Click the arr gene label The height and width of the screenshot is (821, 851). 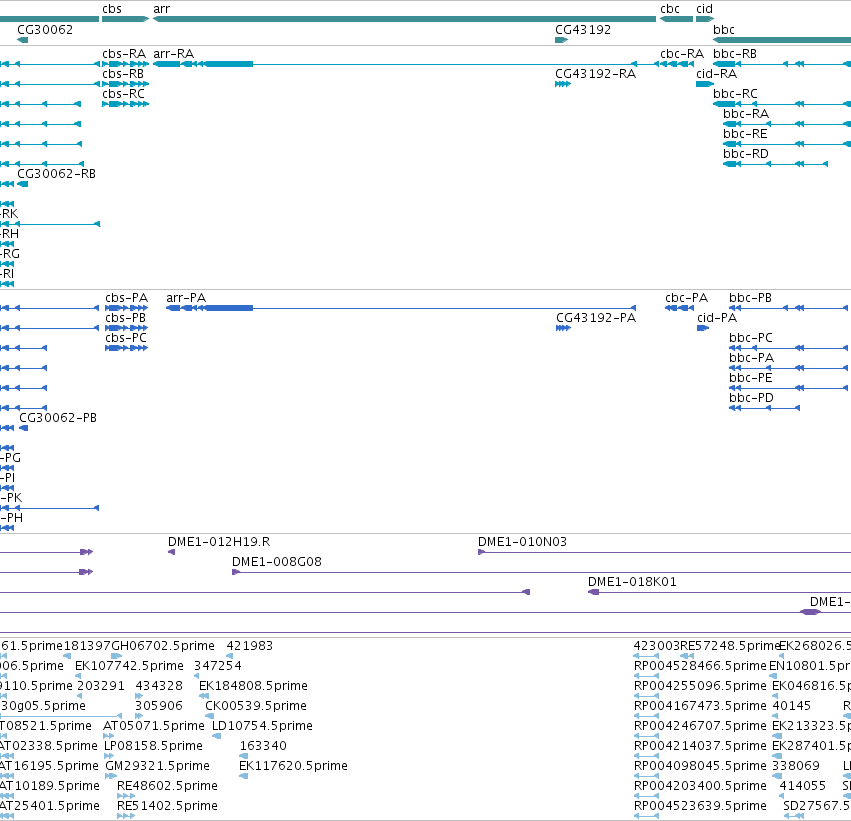point(161,9)
